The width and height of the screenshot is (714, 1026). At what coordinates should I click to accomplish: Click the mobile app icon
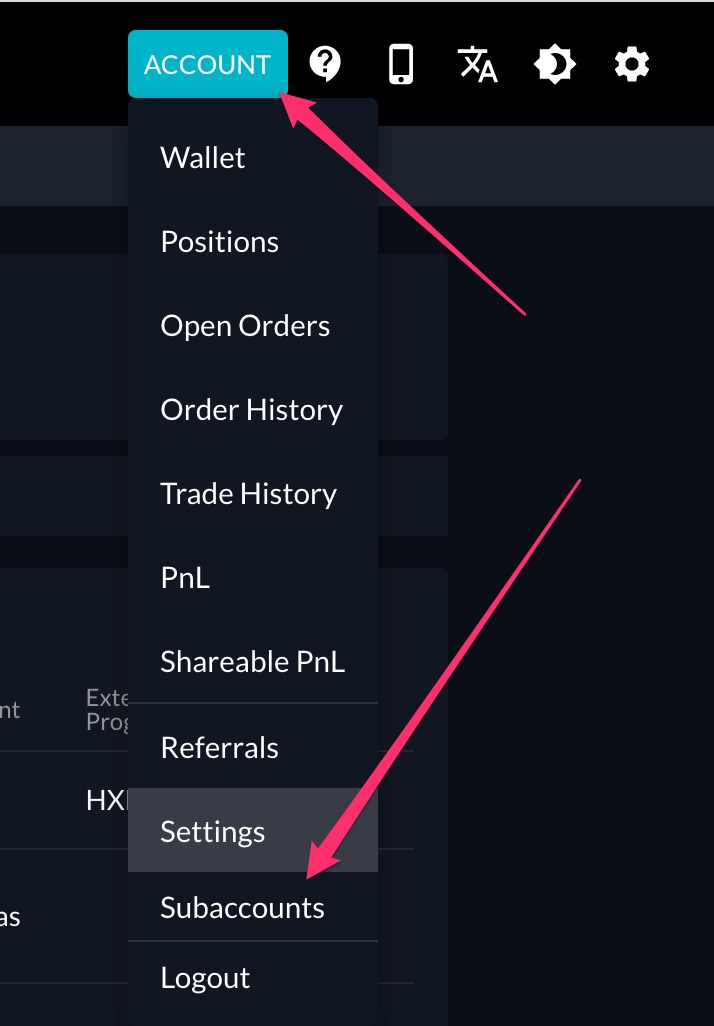coord(401,63)
